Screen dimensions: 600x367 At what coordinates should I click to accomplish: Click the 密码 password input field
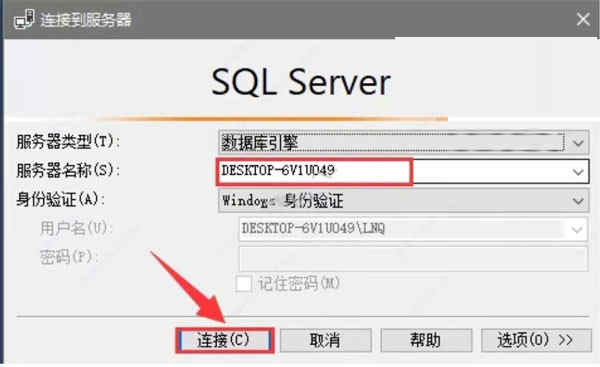[x=413, y=259]
